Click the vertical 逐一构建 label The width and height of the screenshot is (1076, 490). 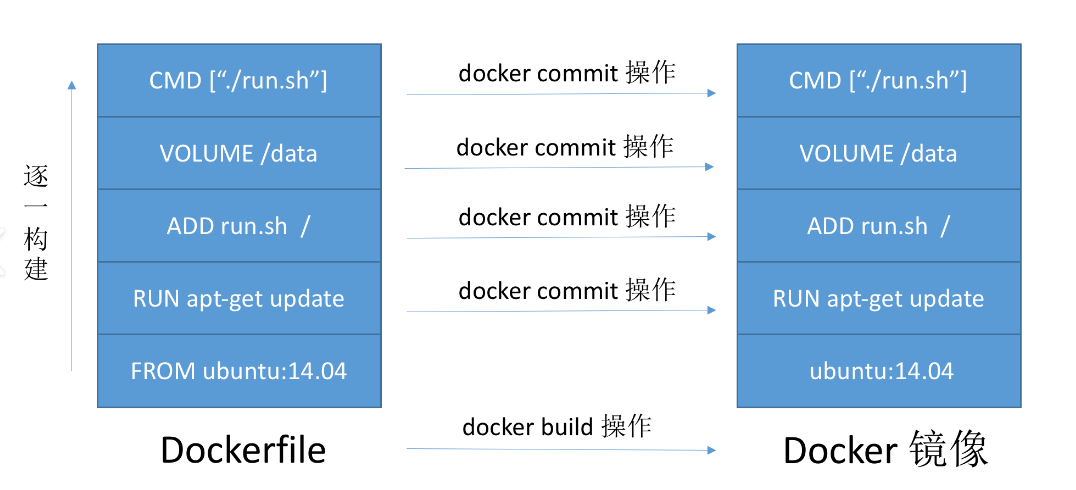36,224
